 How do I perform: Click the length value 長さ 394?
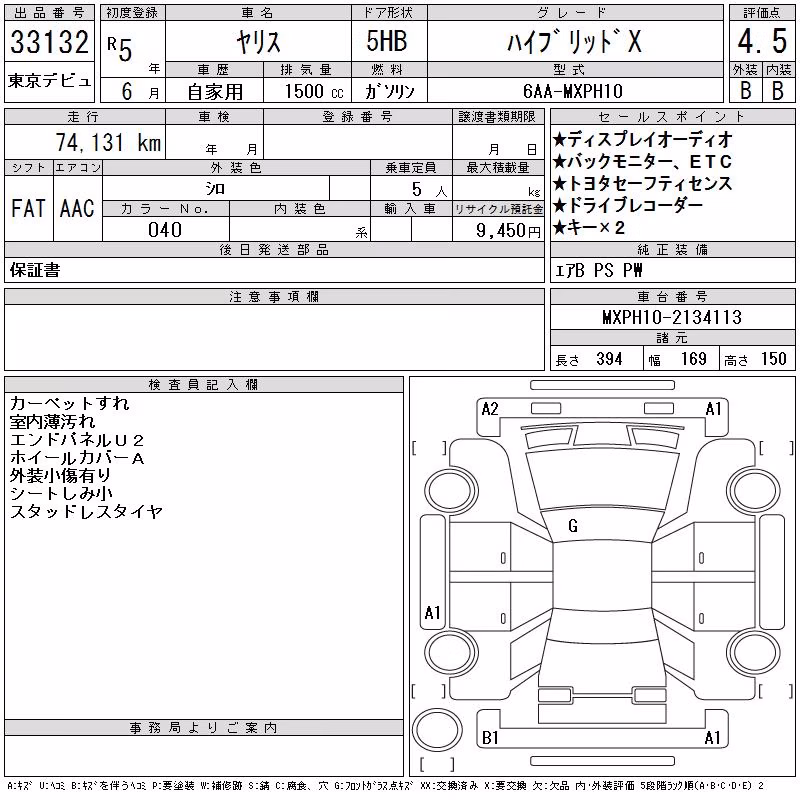point(589,359)
